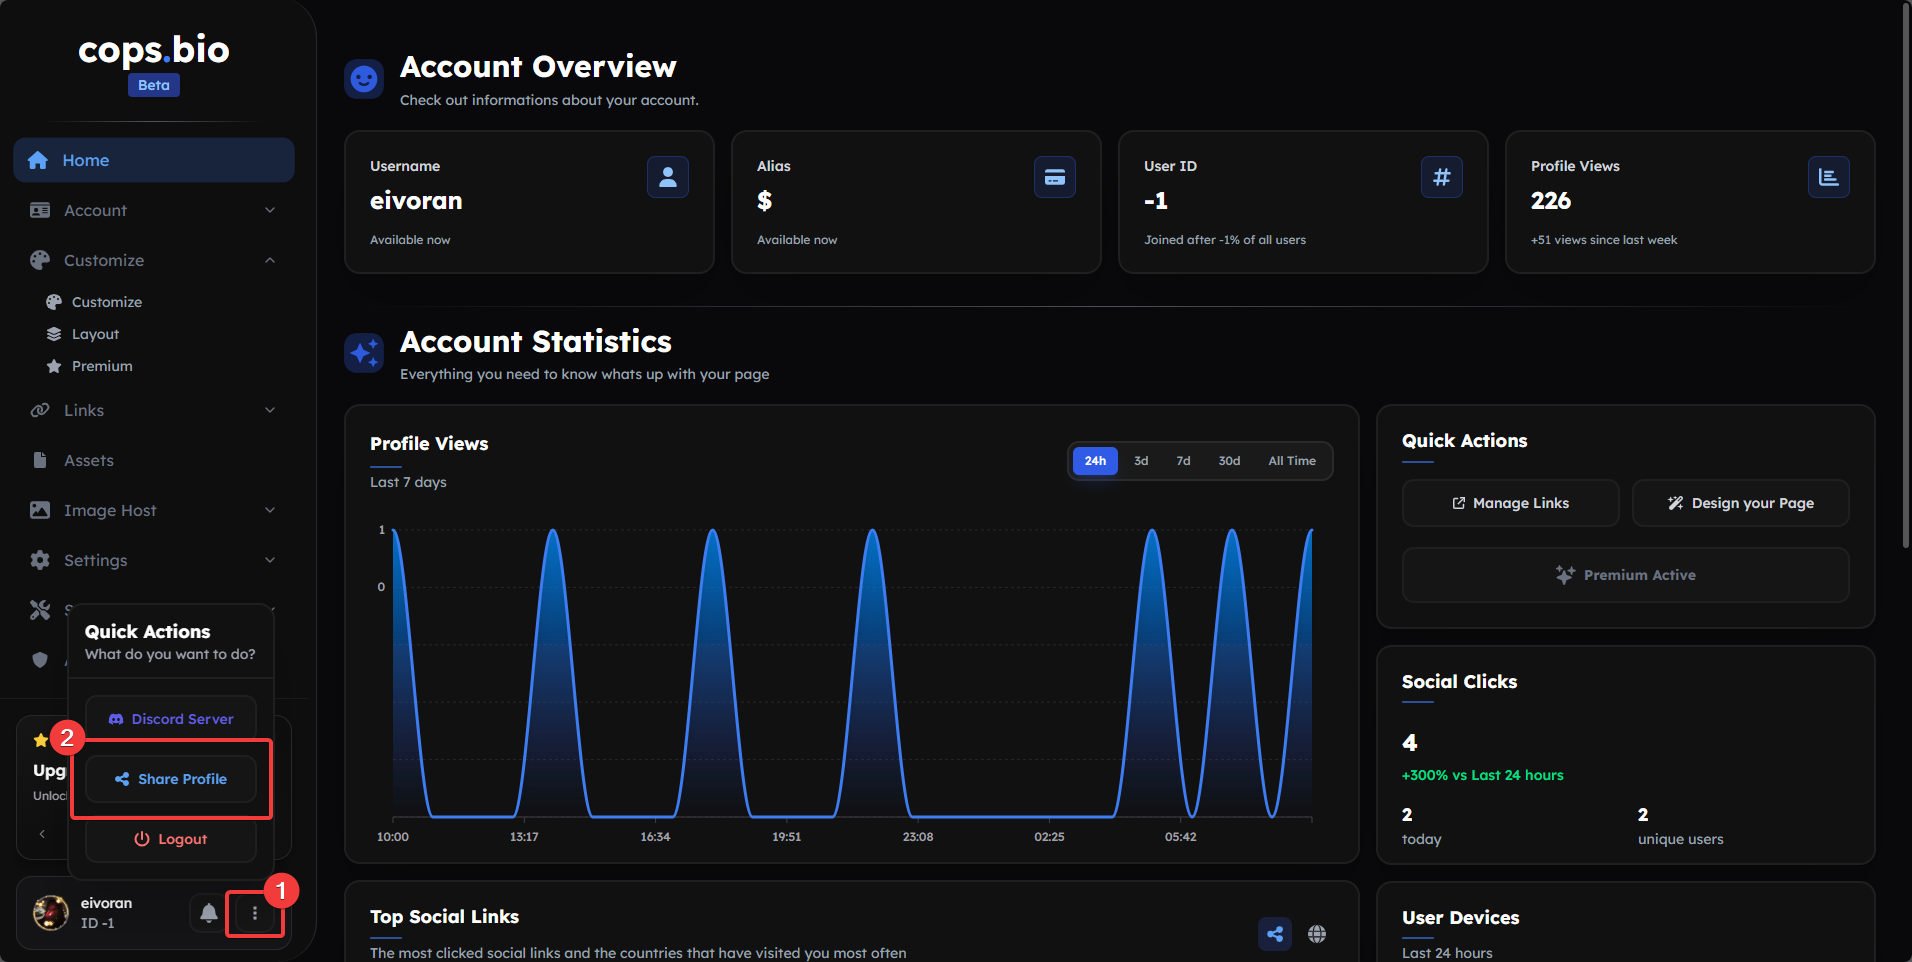Screen dimensions: 1912x962
Task: Click the share icon in Top Social Links
Action: point(1274,934)
